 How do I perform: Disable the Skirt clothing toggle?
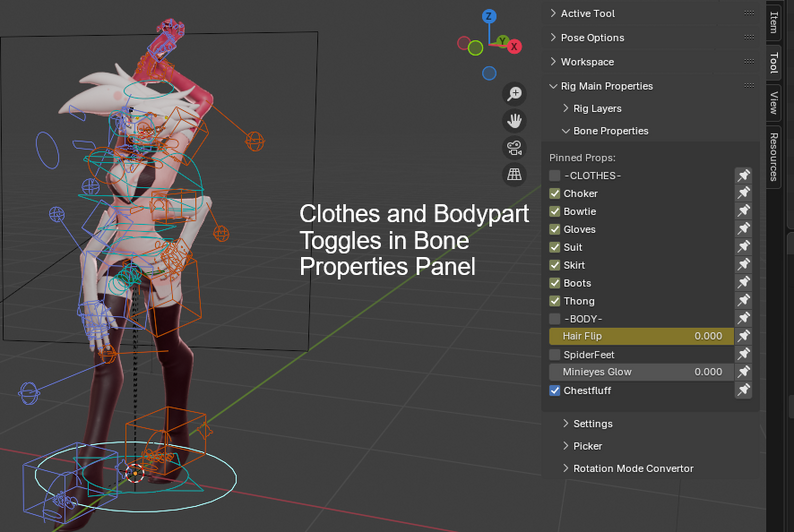554,265
